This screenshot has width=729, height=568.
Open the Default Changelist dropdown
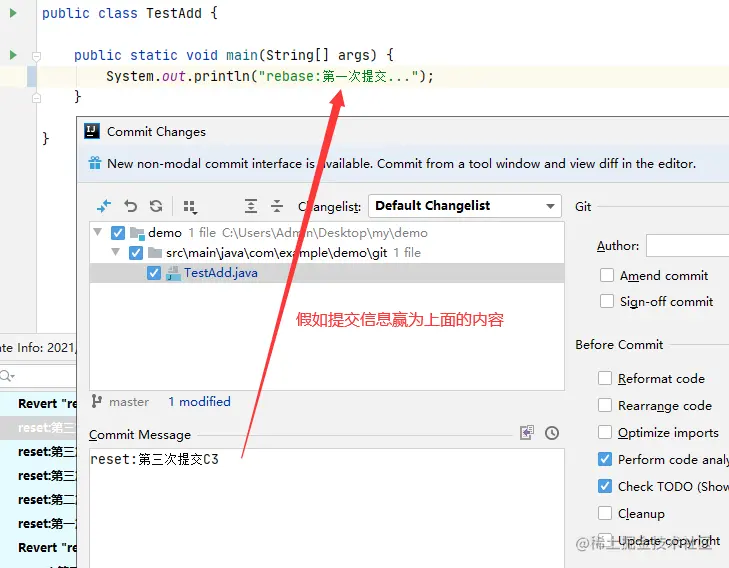click(x=464, y=206)
